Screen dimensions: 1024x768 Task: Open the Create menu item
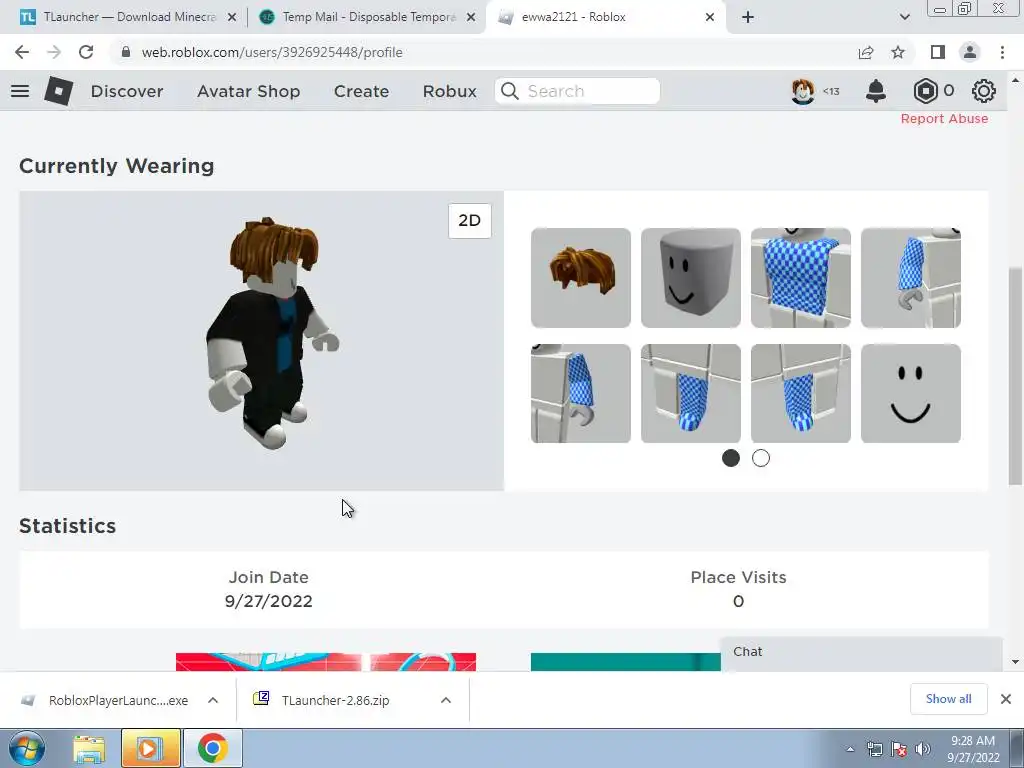(362, 91)
